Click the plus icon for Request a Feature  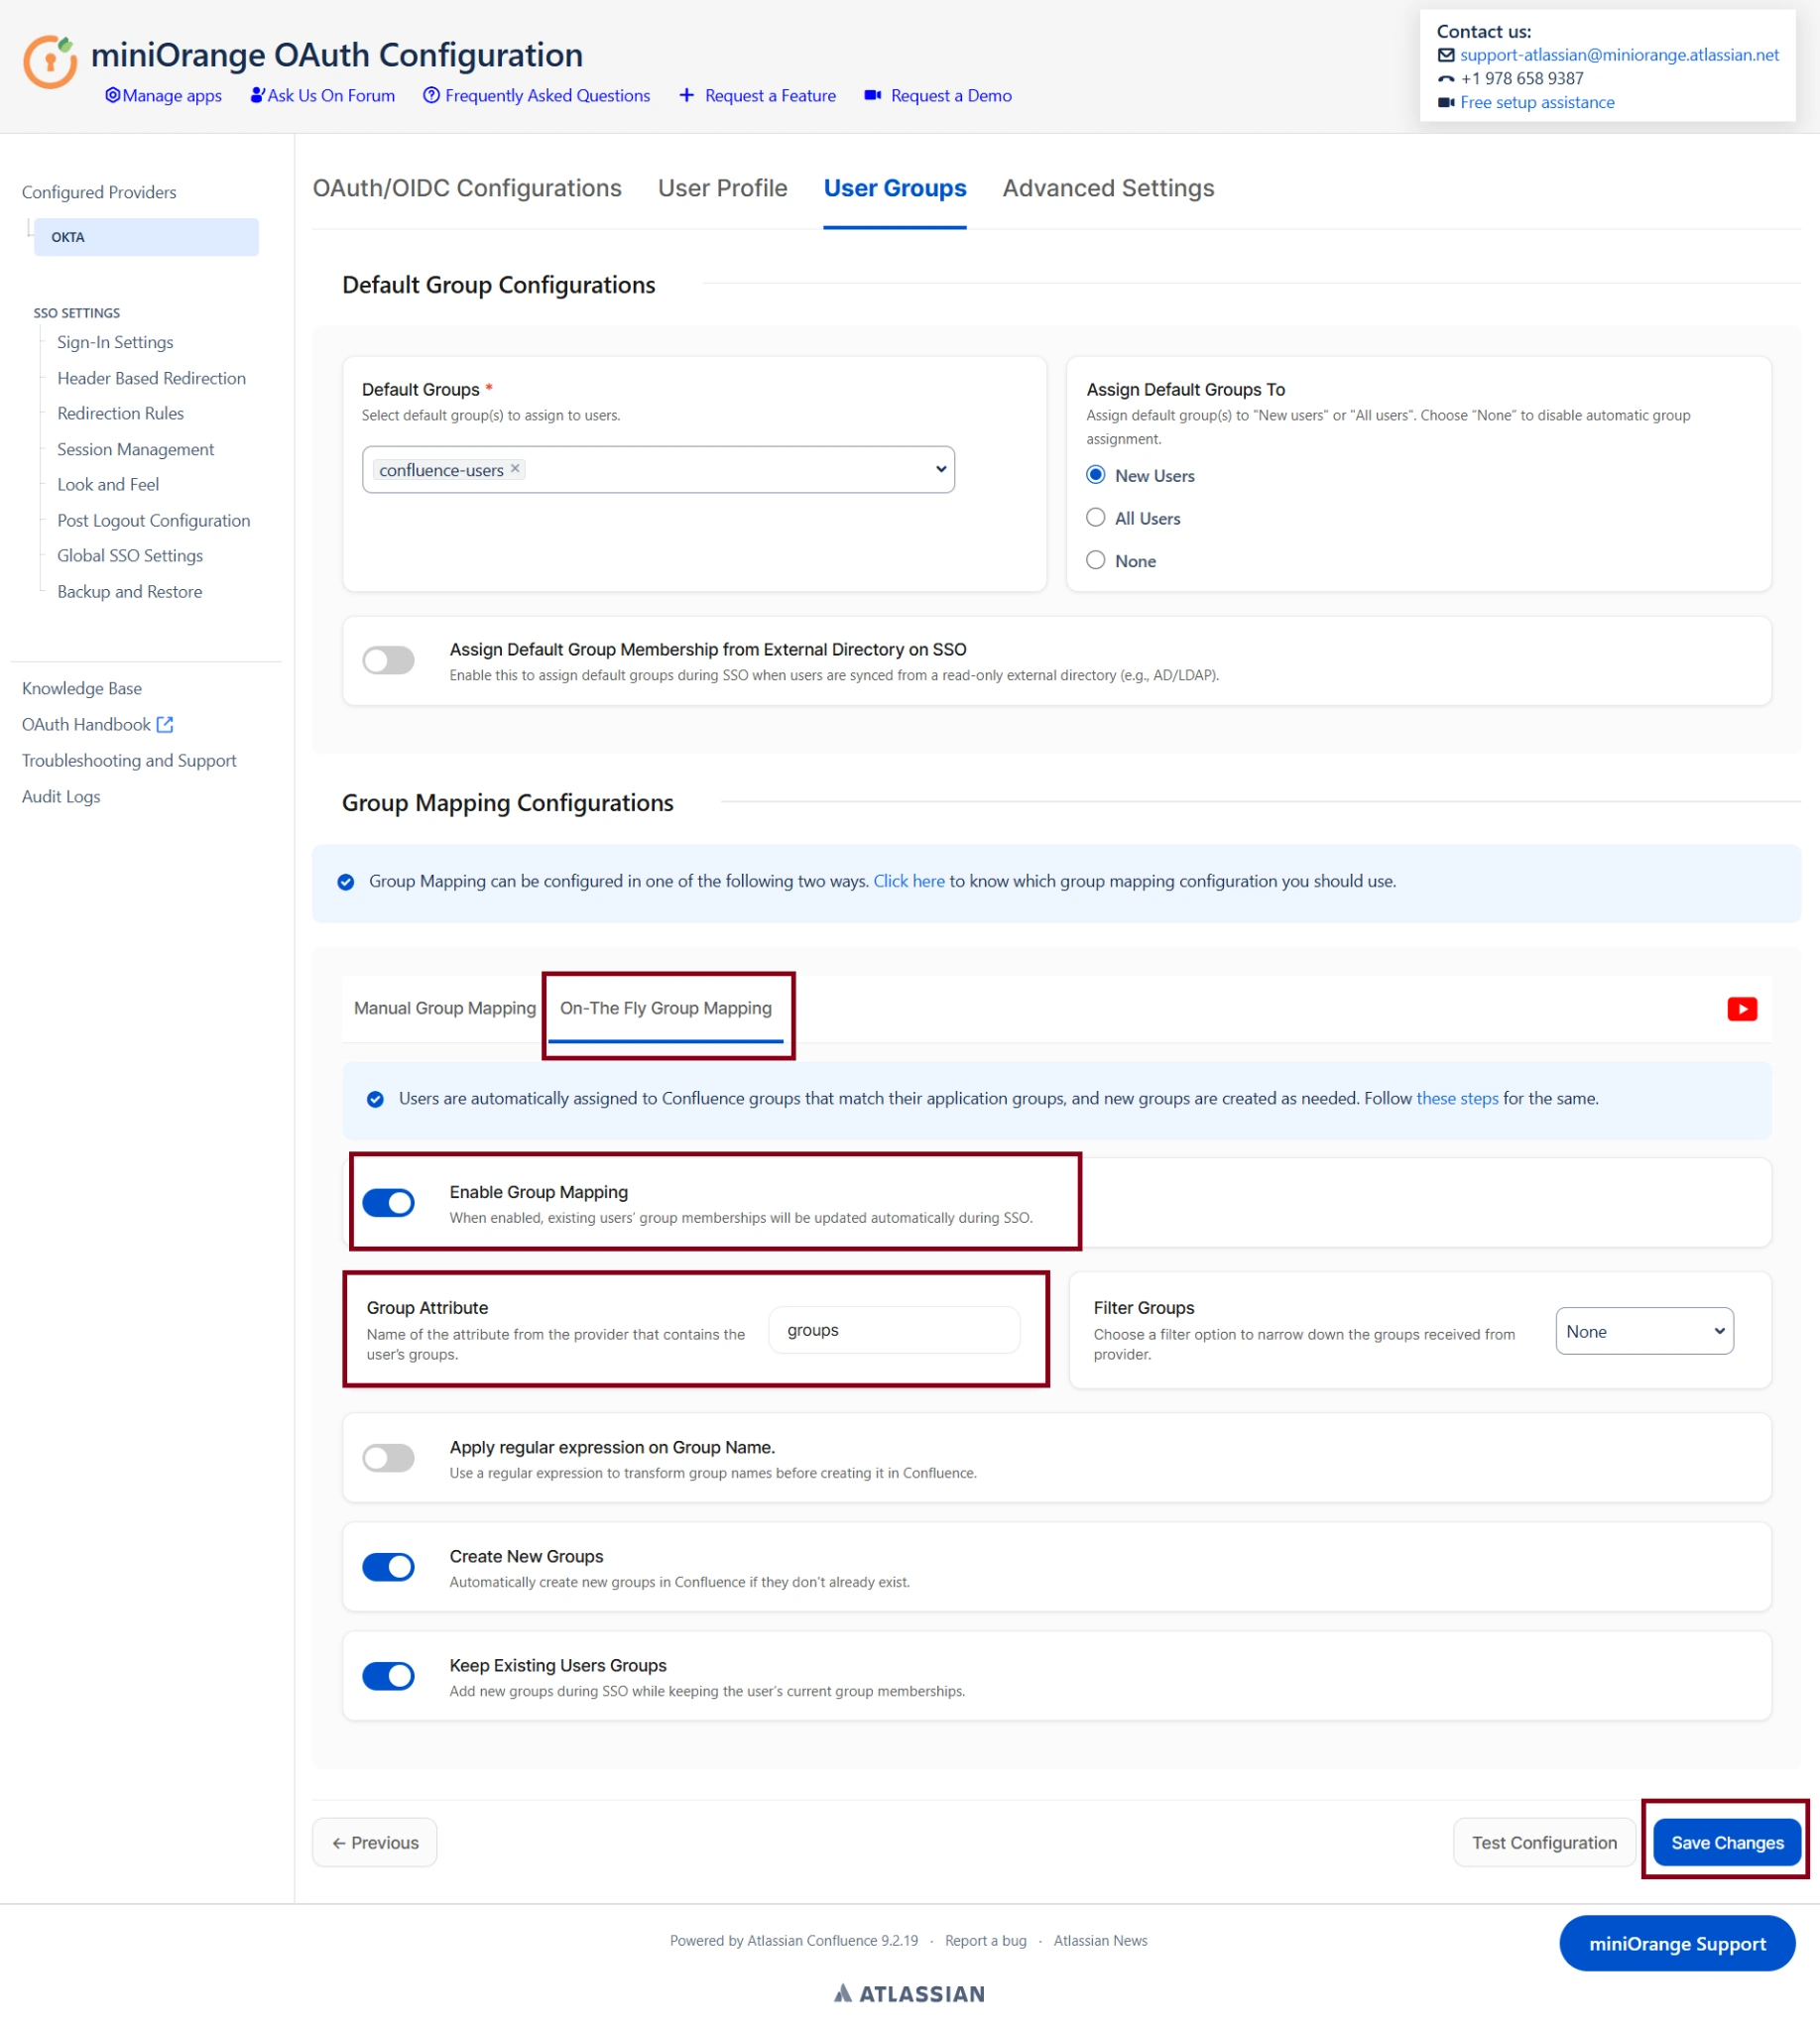[686, 95]
